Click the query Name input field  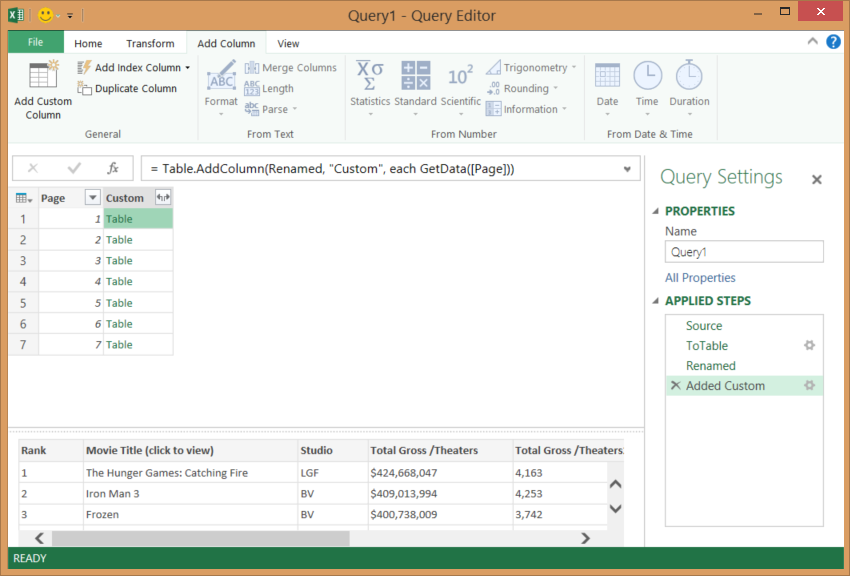[x=744, y=252]
